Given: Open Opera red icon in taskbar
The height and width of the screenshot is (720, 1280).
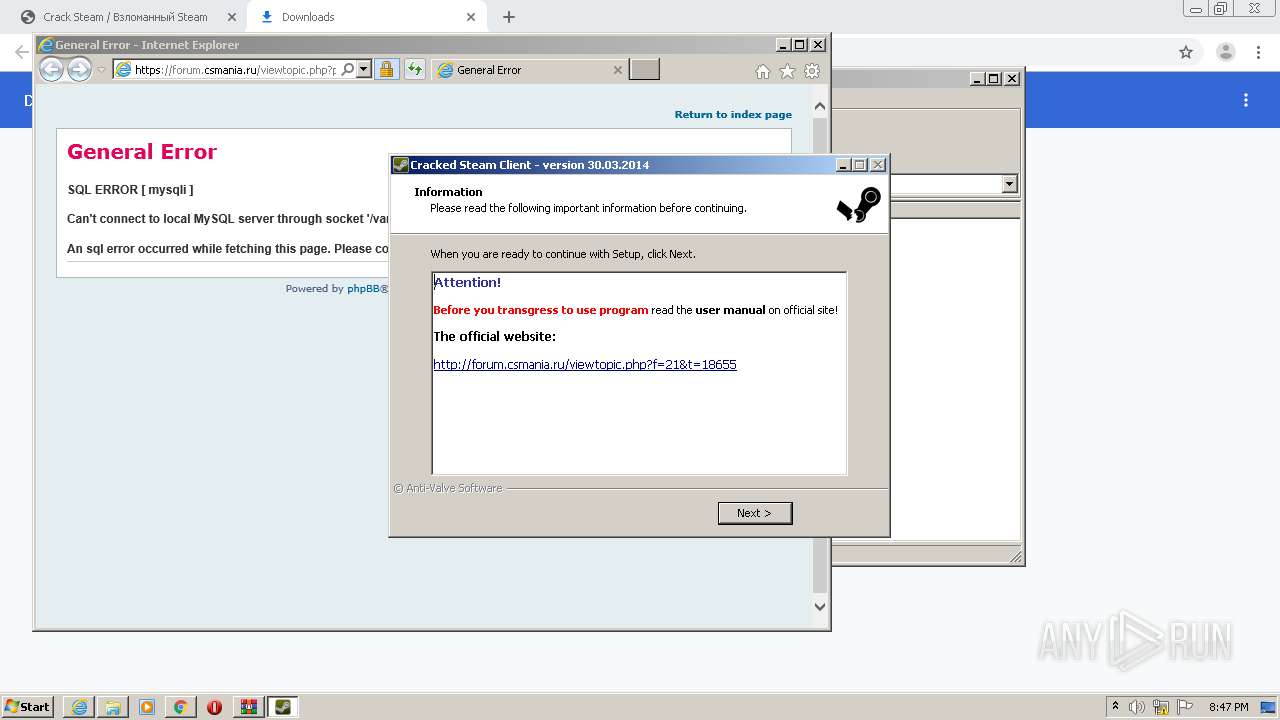Looking at the screenshot, I should pyautogui.click(x=215, y=707).
